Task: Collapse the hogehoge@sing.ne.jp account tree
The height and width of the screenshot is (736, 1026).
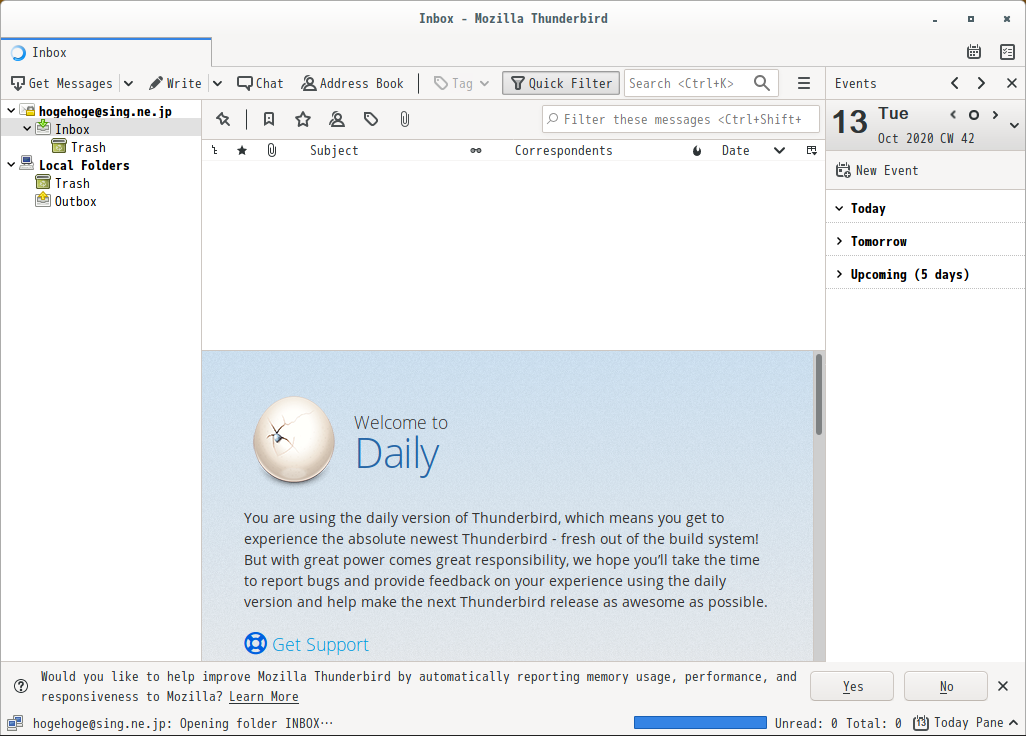Action: coord(11,111)
